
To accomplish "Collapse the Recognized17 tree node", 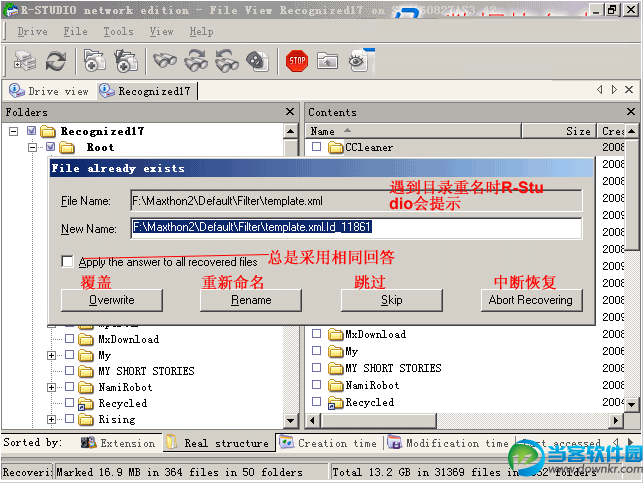I will click(x=14, y=131).
